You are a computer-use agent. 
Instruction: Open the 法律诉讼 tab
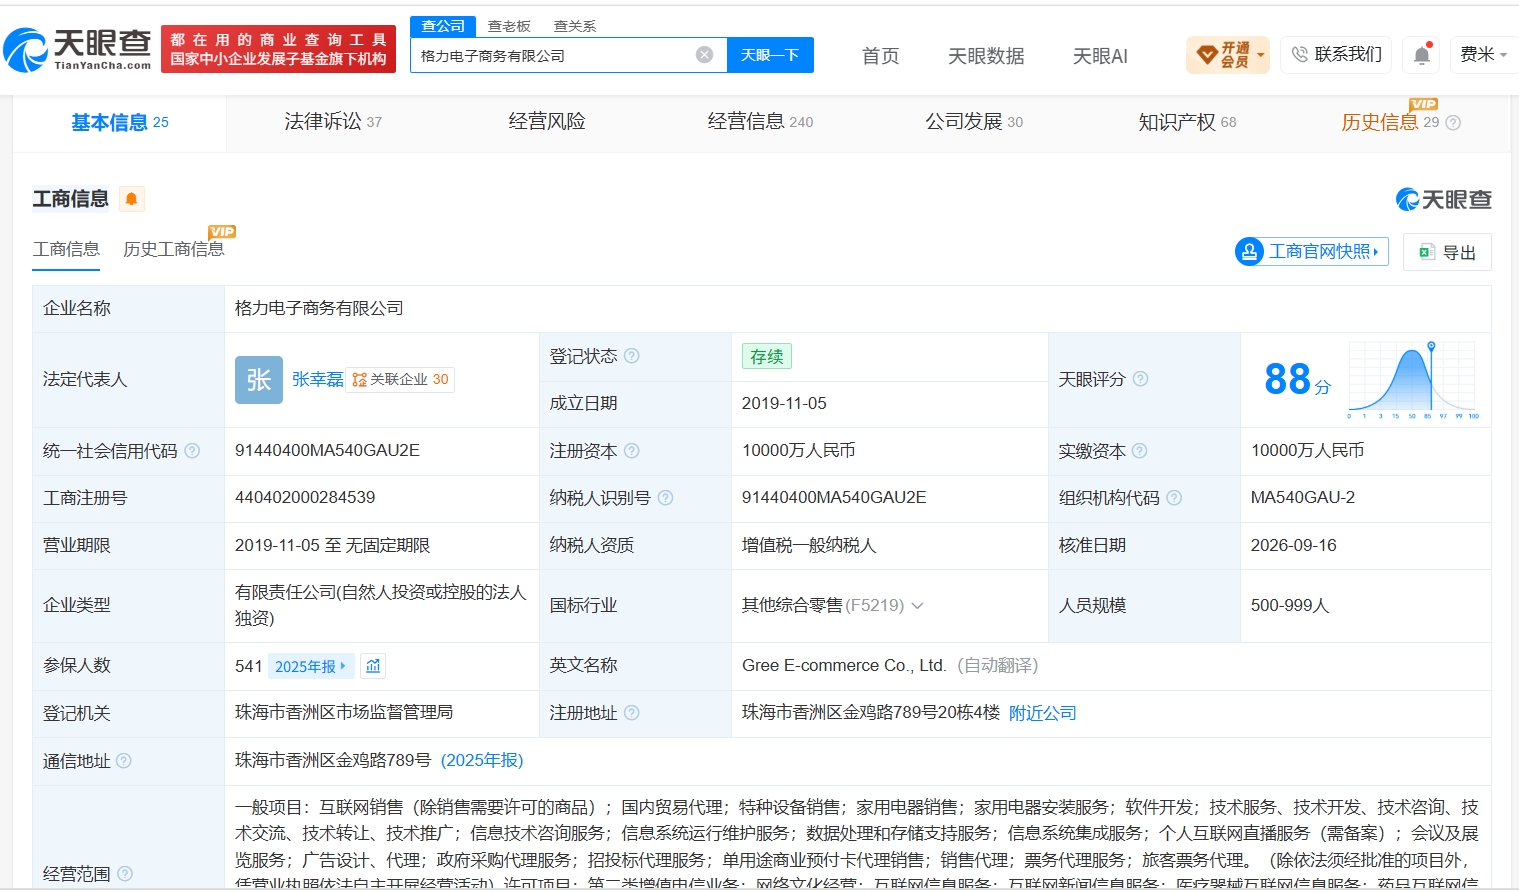(333, 122)
